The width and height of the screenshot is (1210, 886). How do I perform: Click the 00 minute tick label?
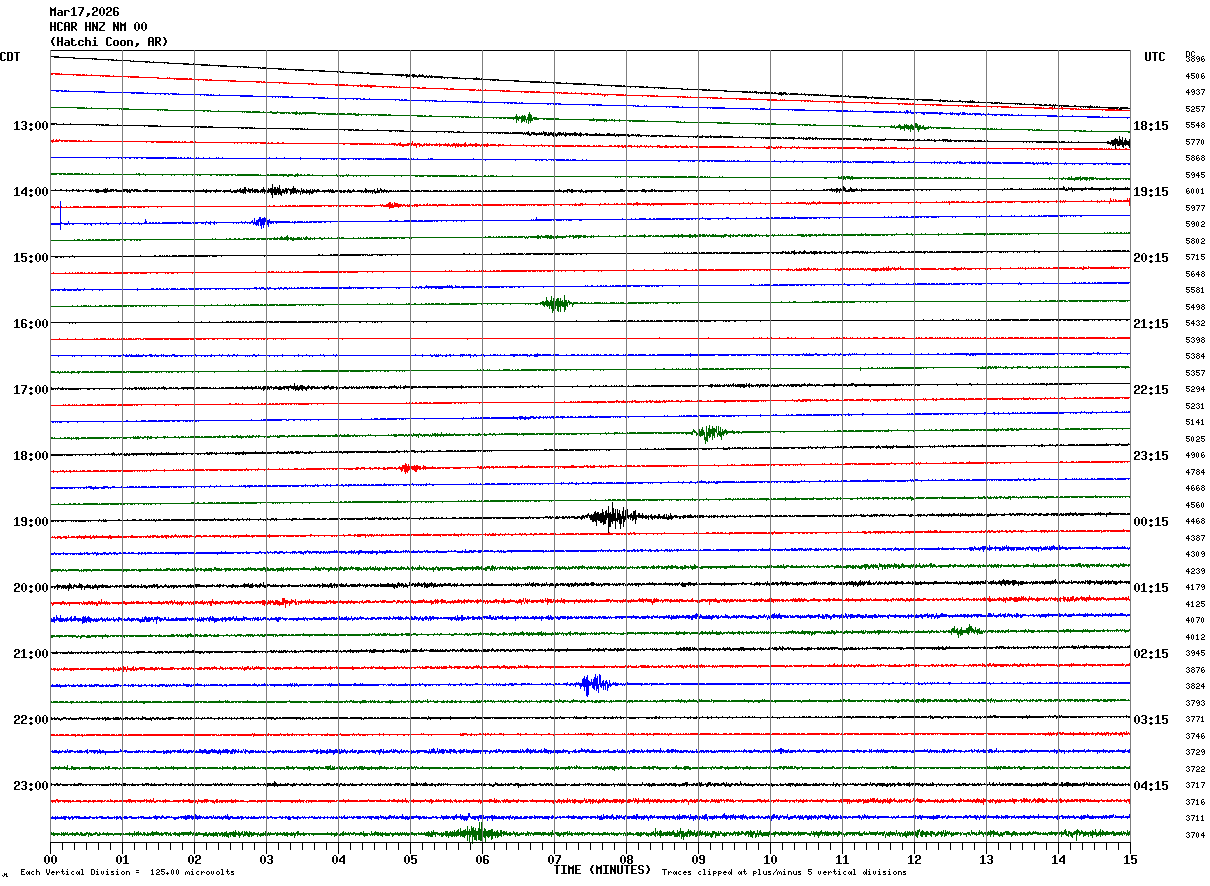(x=51, y=859)
